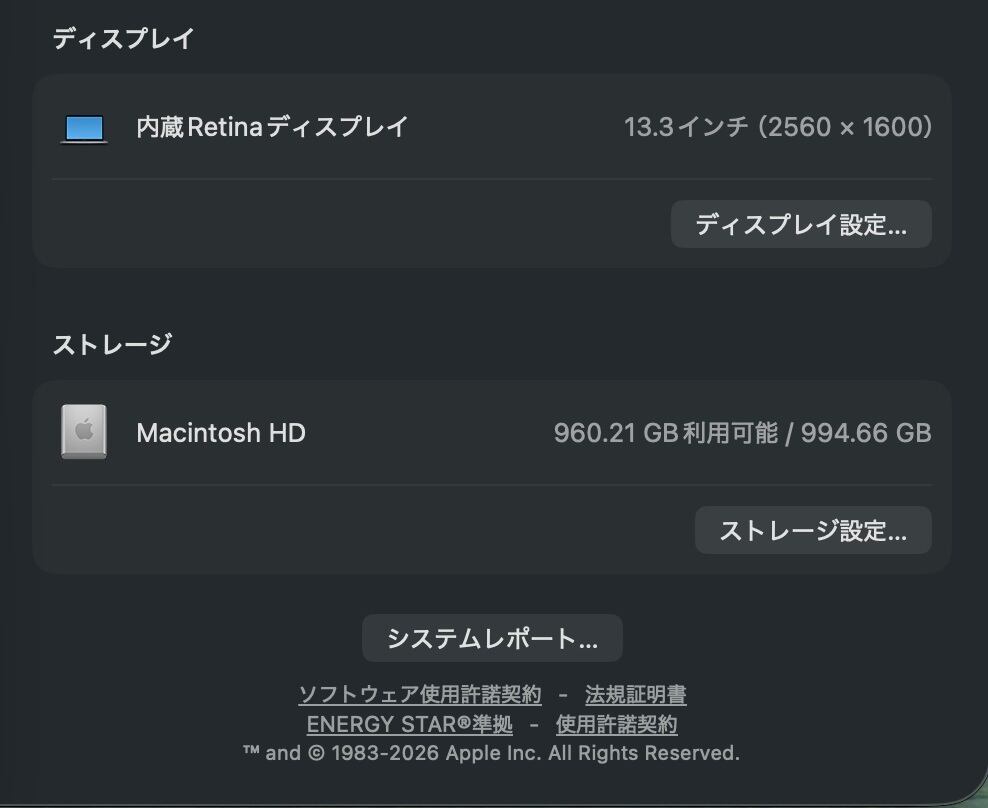The width and height of the screenshot is (988, 808).
Task: Follow the ENERGY STAR®準拠 link
Action: pos(409,724)
